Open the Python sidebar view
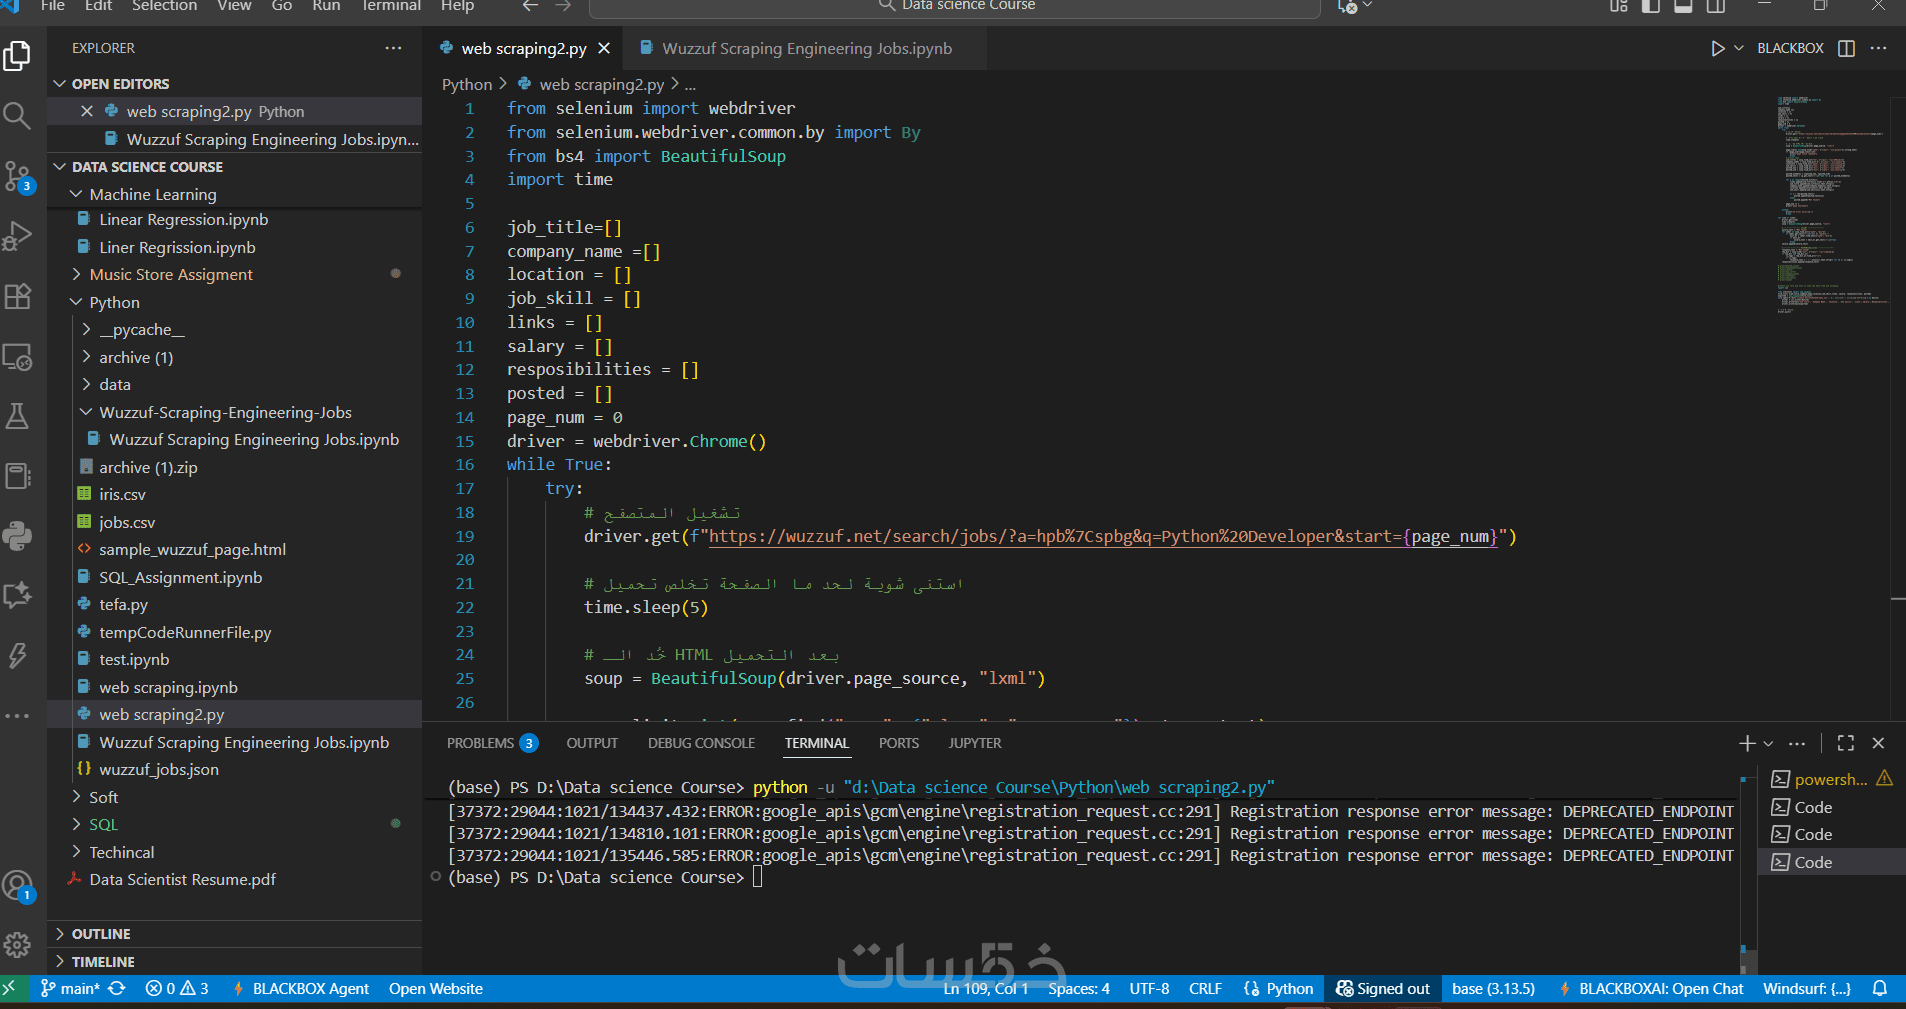The height and width of the screenshot is (1009, 1906). point(17,536)
